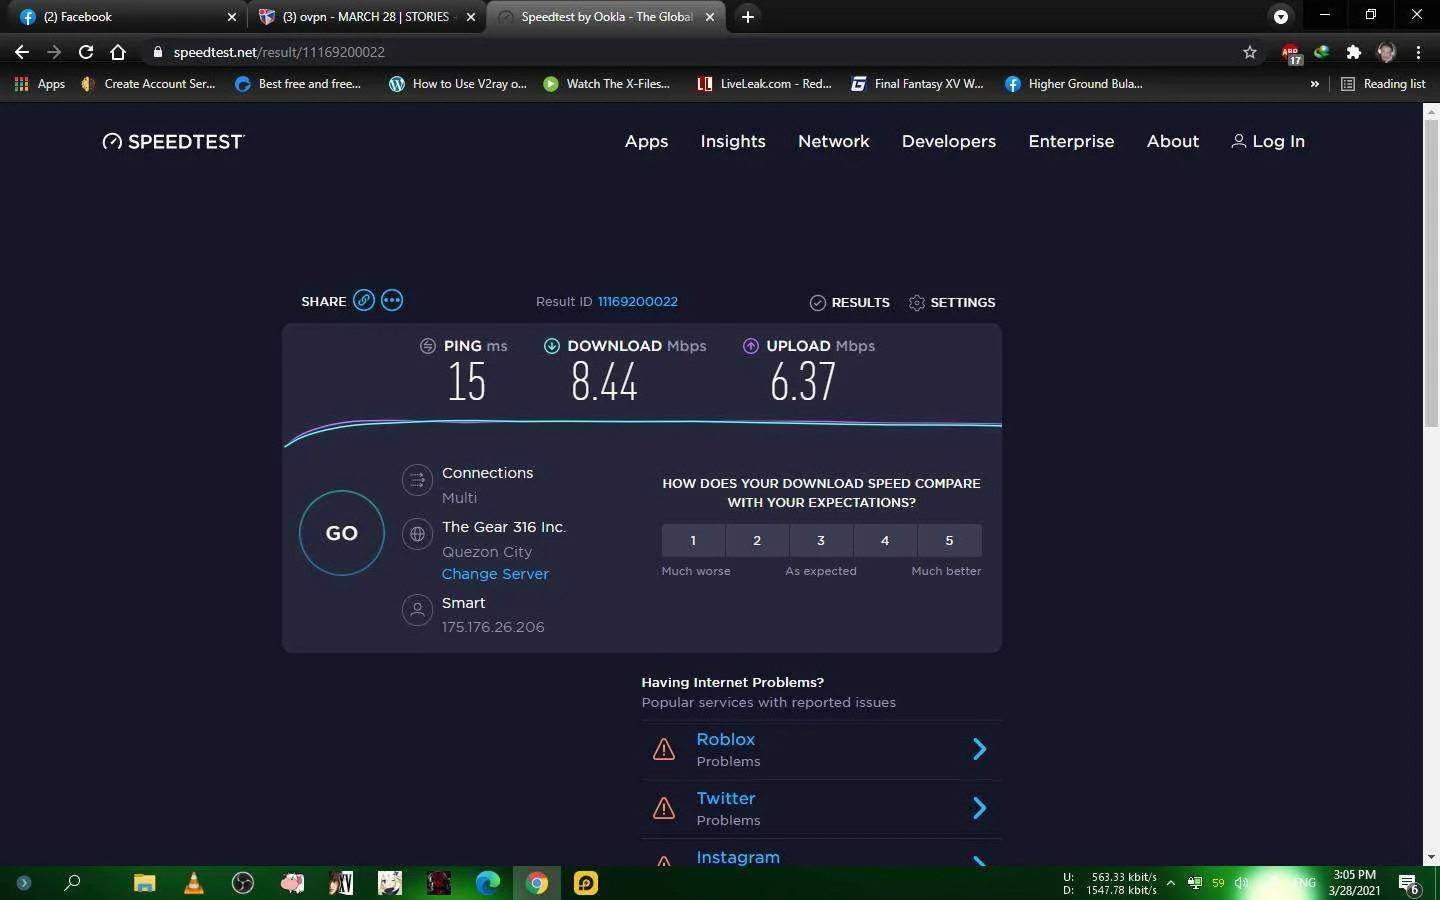Click Log In
1440x900 pixels.
[x=1268, y=141]
